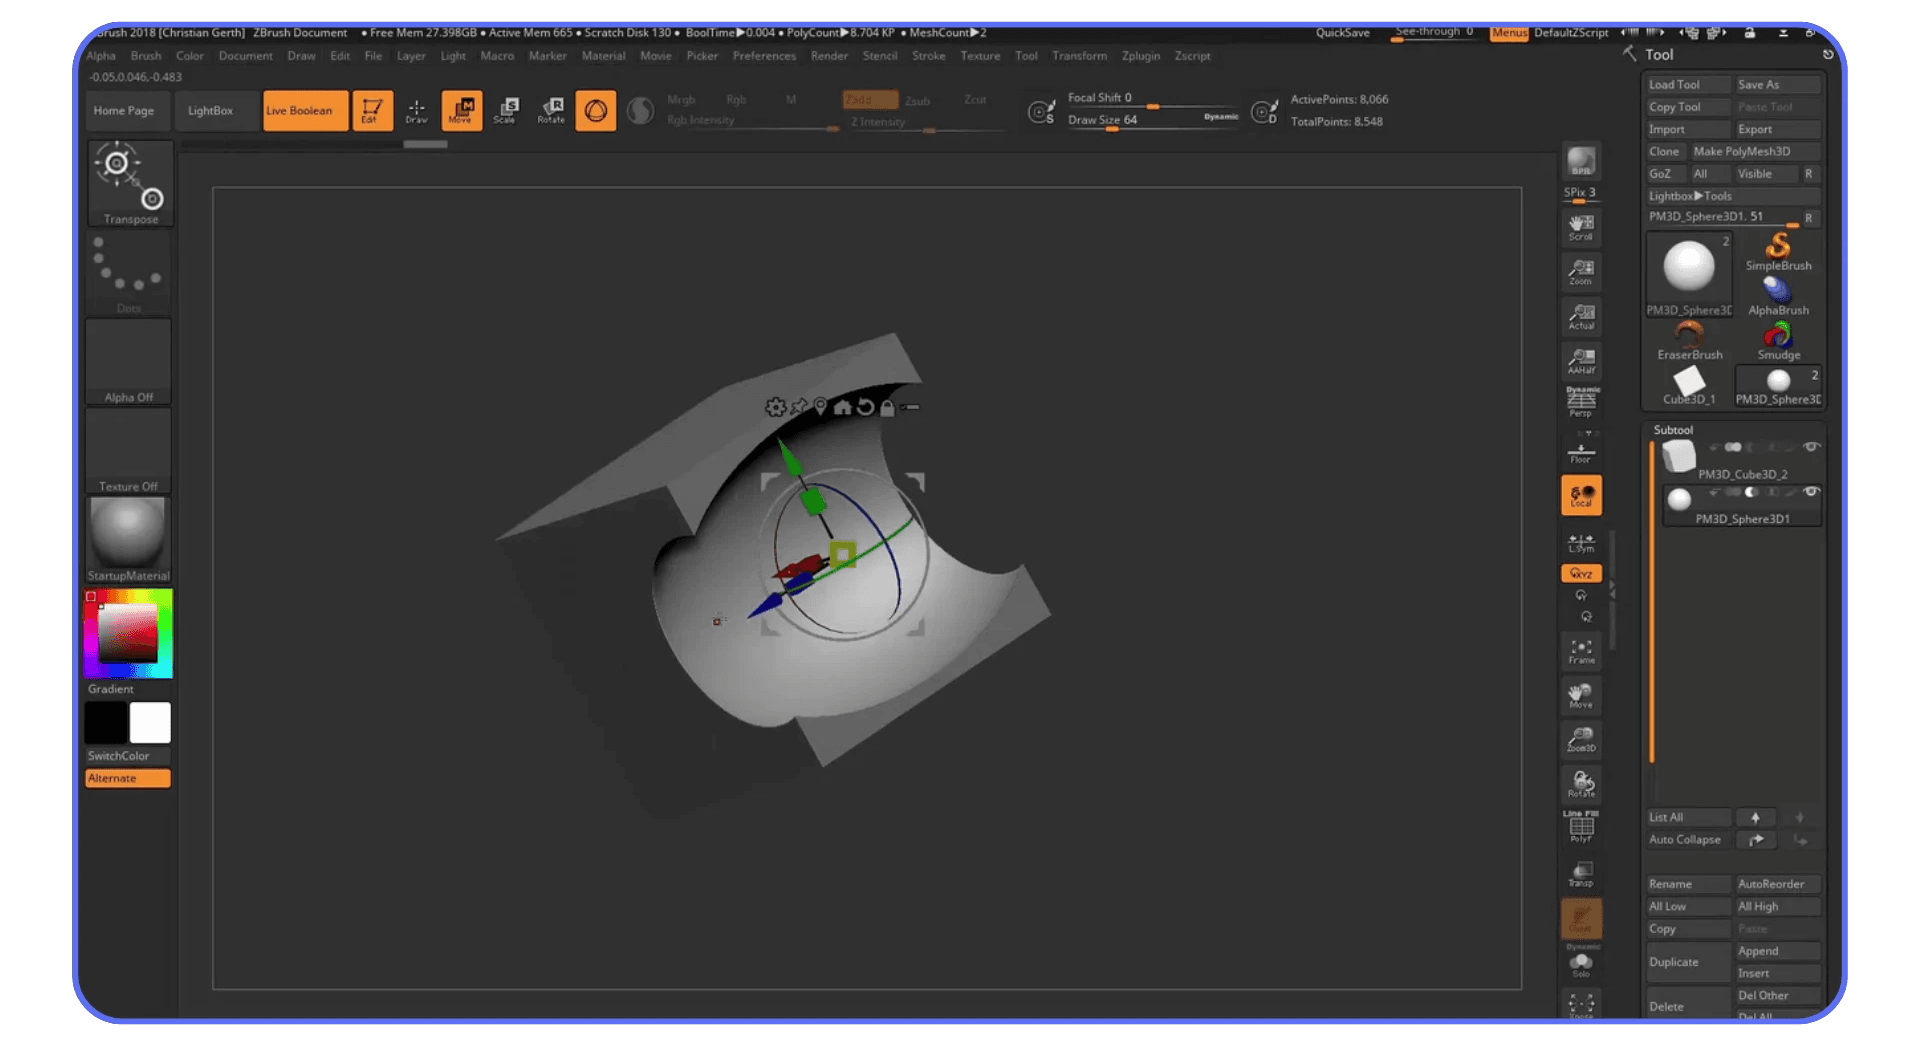
Task: Select the Smudge tool
Action: [x=1778, y=341]
